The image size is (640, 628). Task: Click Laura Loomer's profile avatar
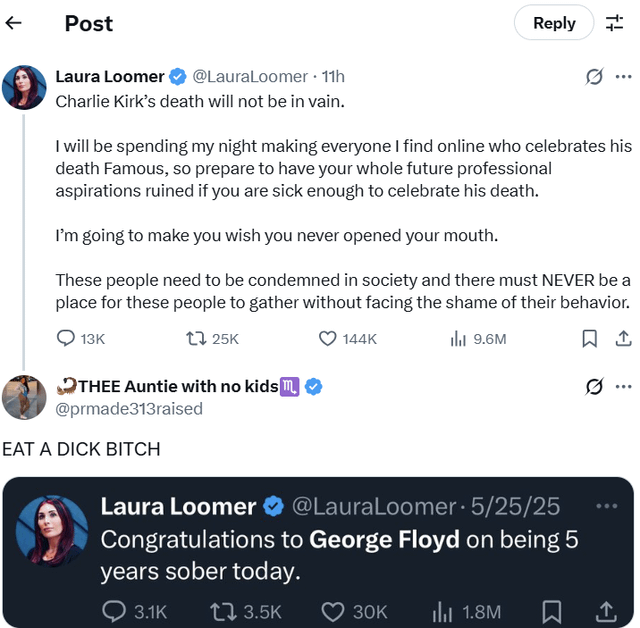[24, 87]
